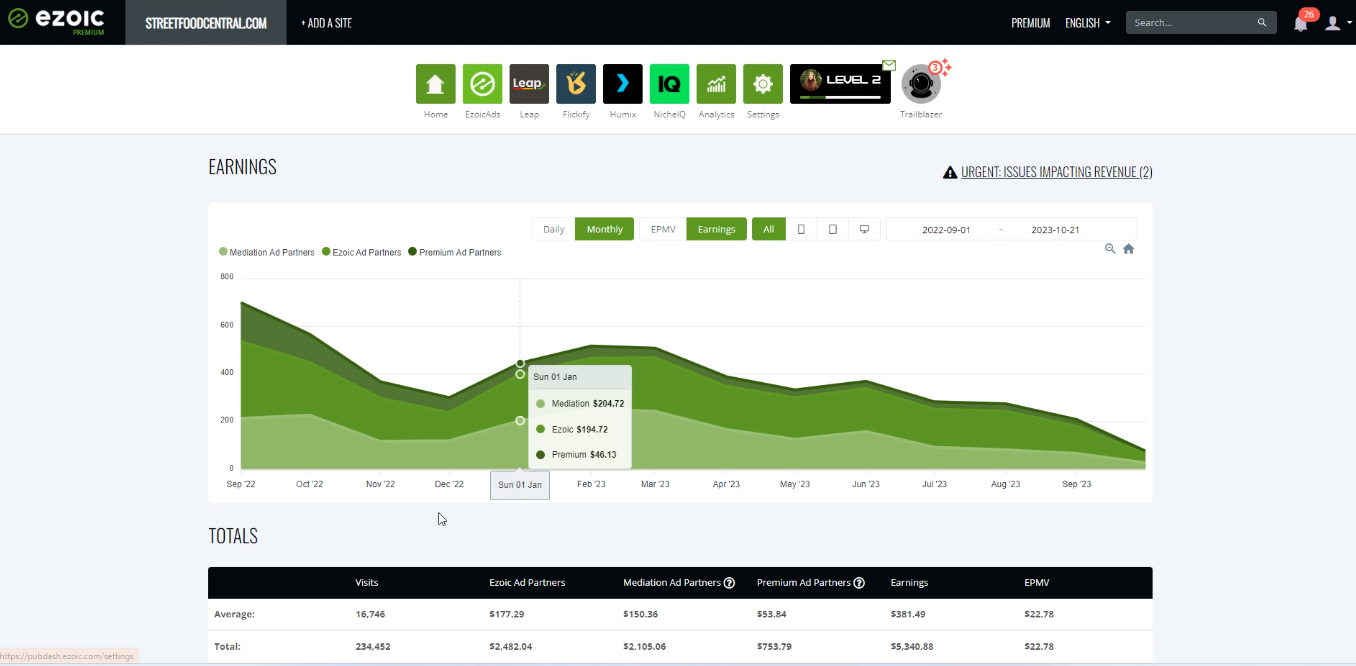Open the Analytics chart icon
The height and width of the screenshot is (666, 1356).
[716, 84]
